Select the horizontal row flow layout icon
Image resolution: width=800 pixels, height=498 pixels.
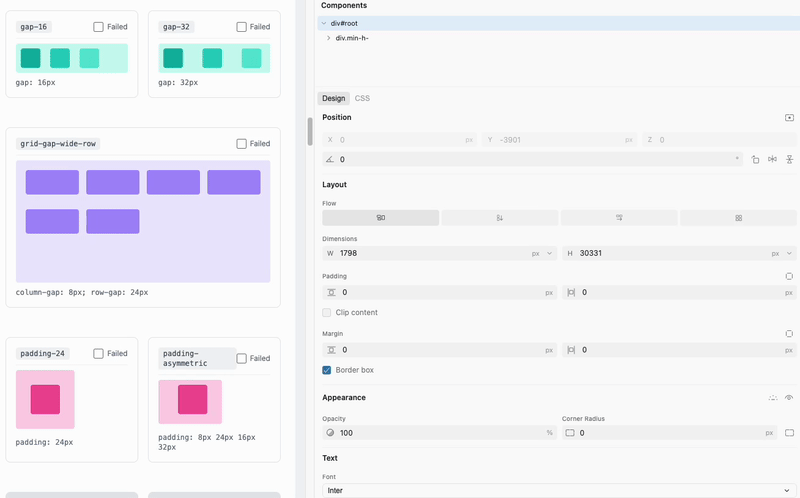pos(380,217)
